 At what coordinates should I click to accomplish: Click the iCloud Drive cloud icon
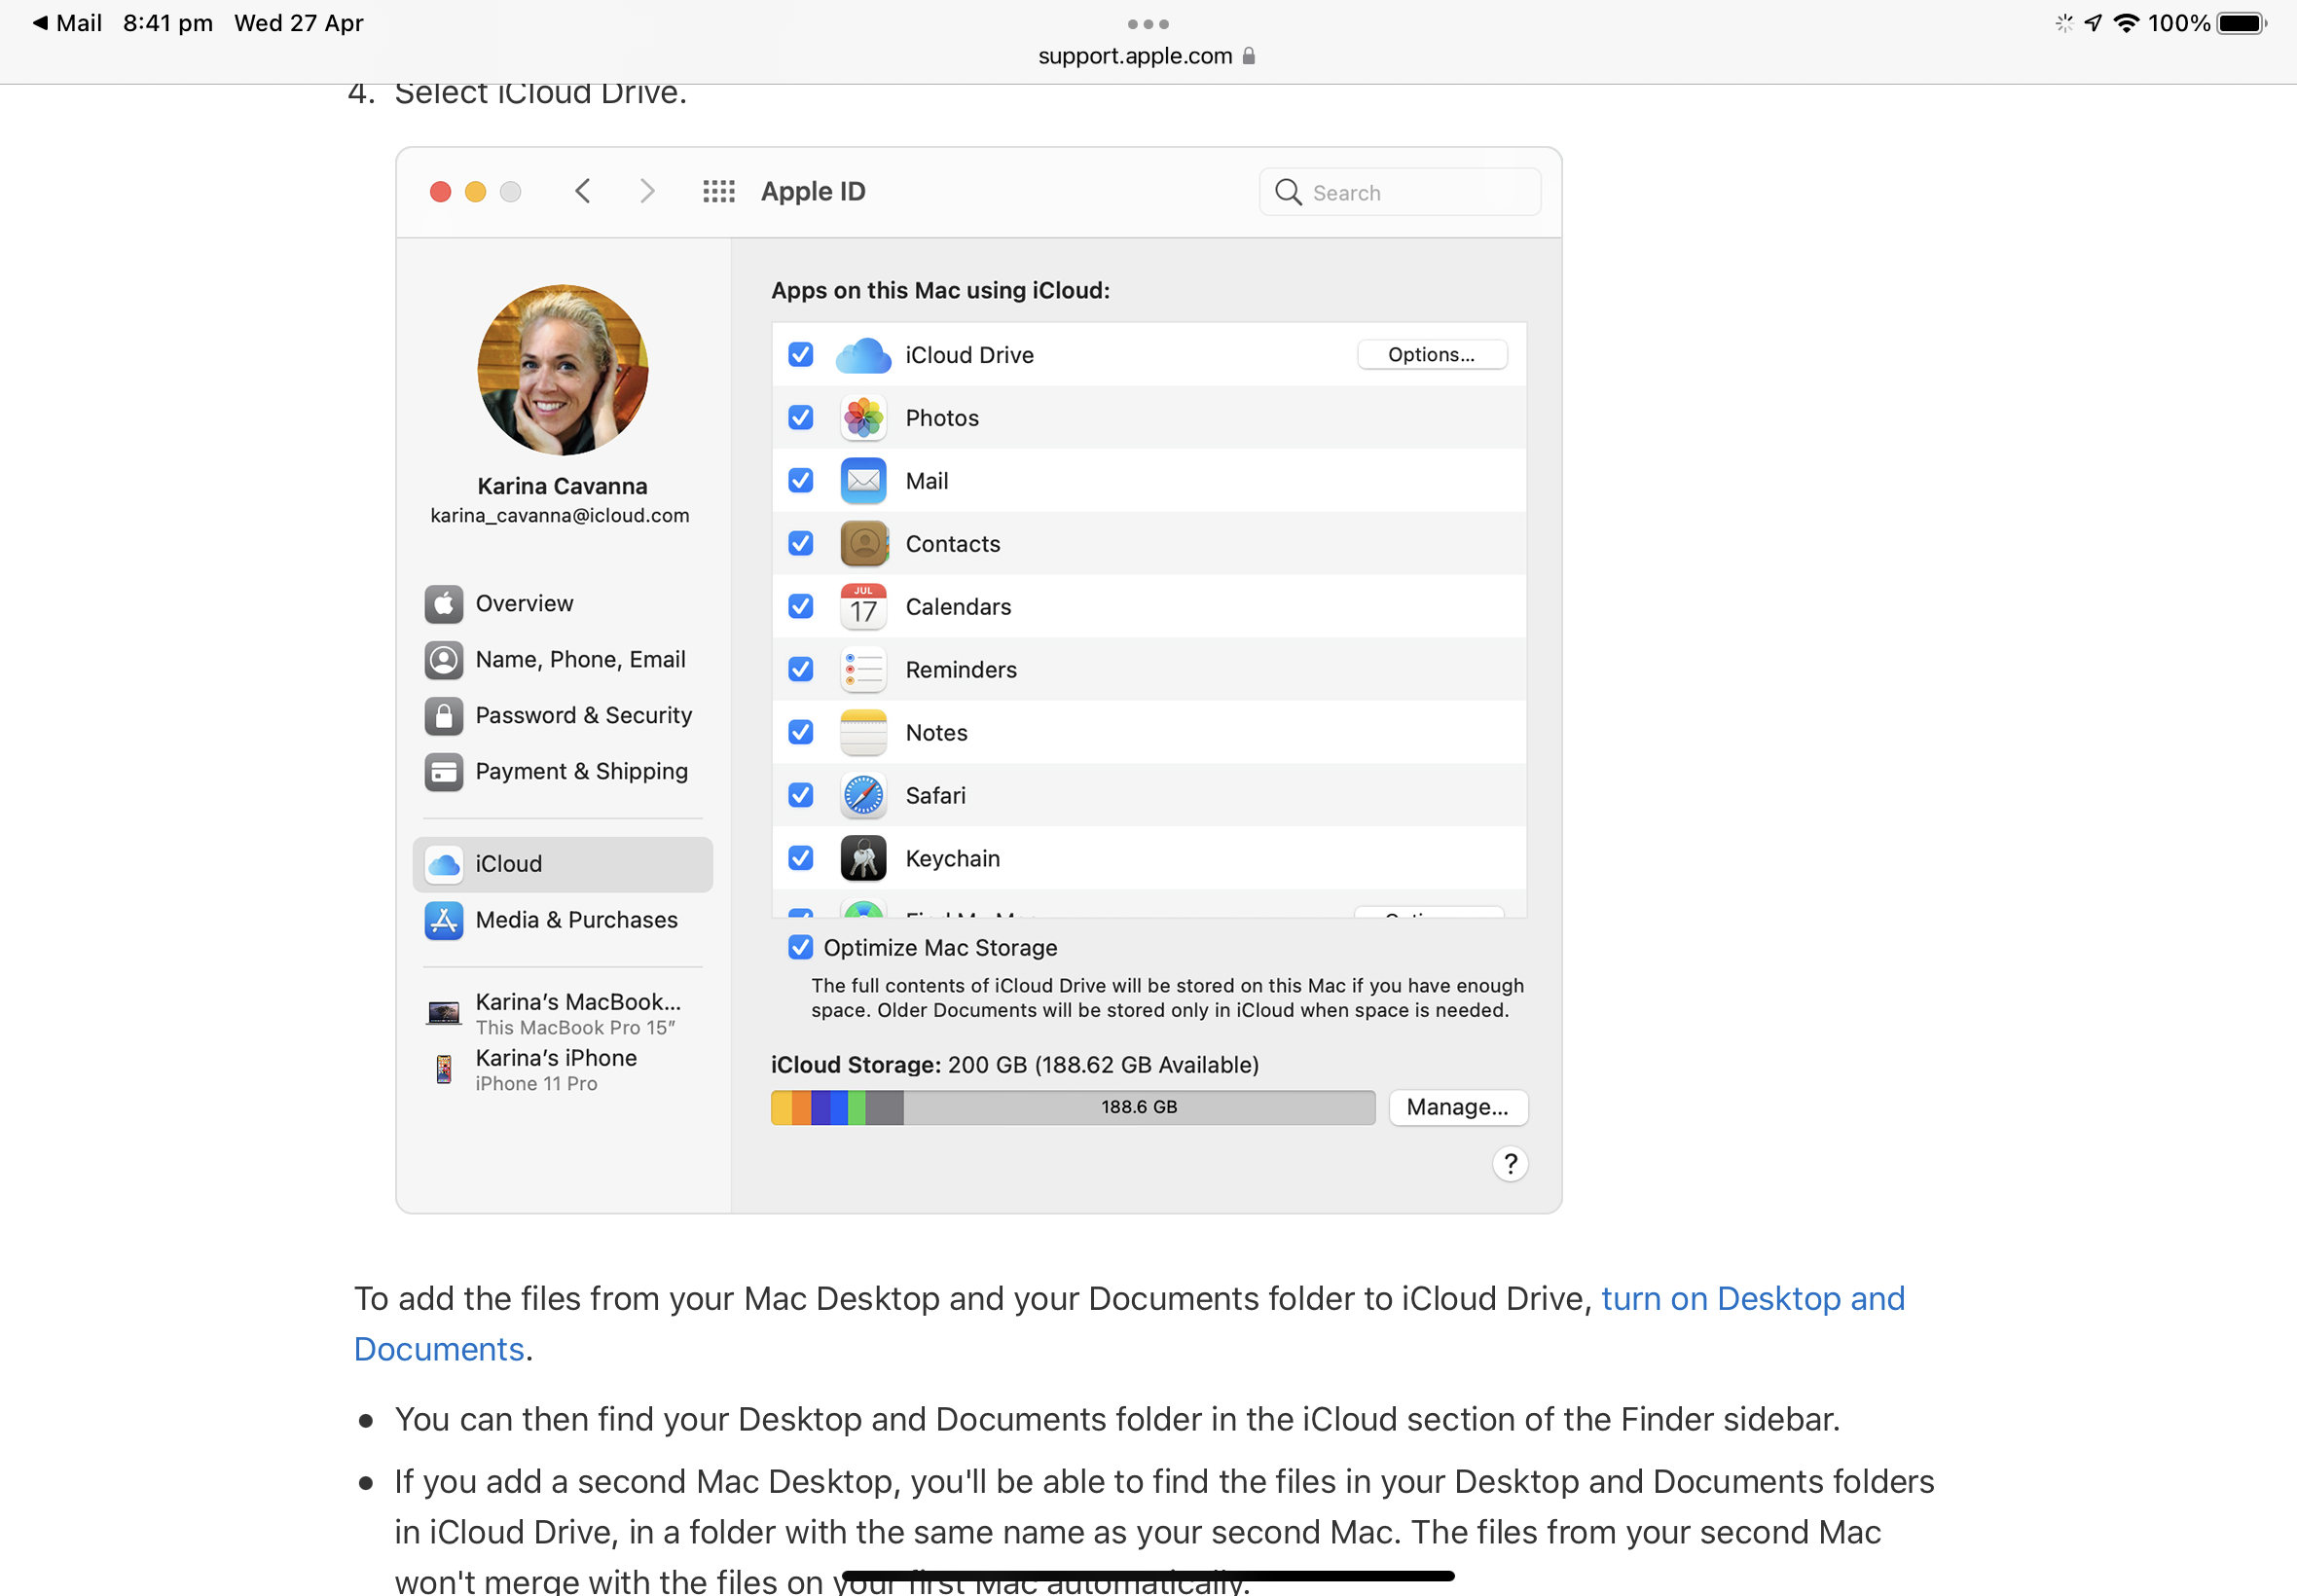click(862, 355)
